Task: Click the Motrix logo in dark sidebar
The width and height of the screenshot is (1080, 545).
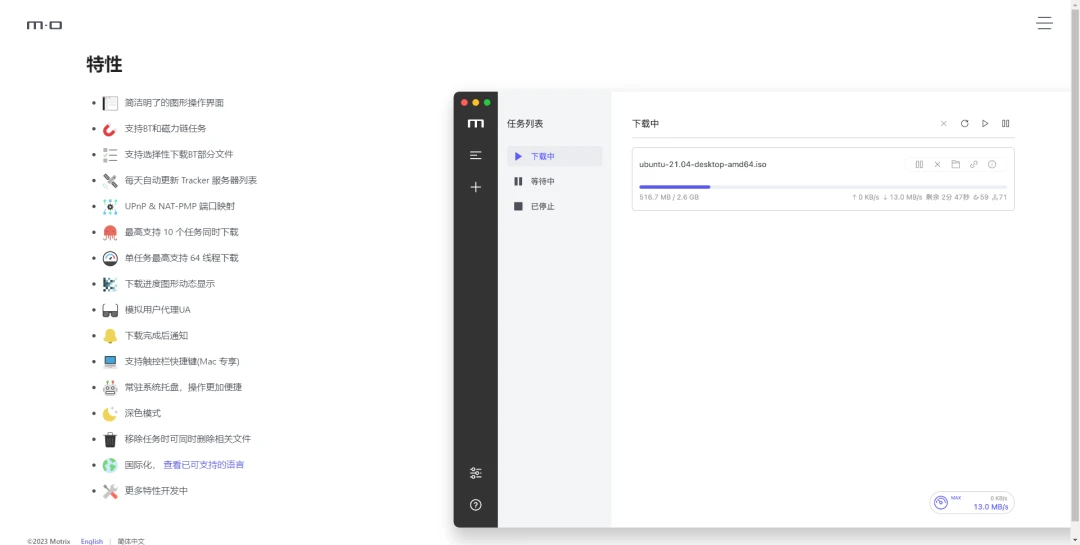Action: [475, 123]
